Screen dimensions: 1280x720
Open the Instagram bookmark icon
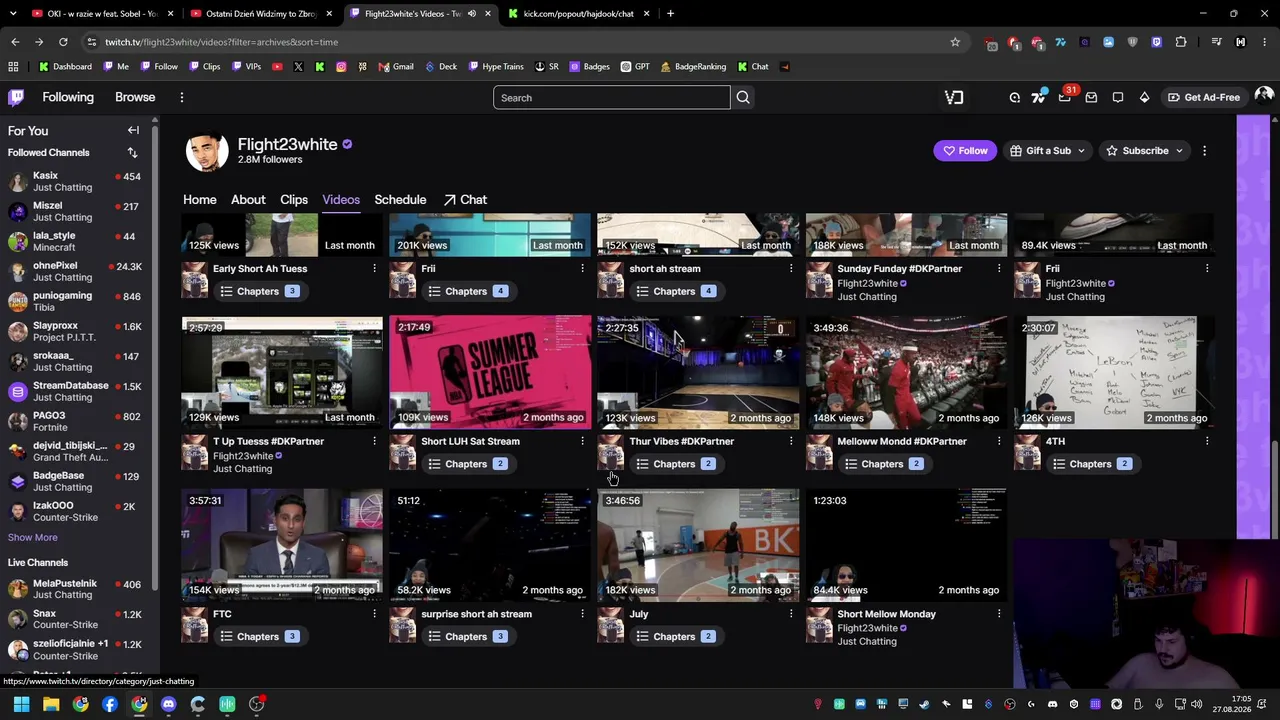pyautogui.click(x=341, y=67)
